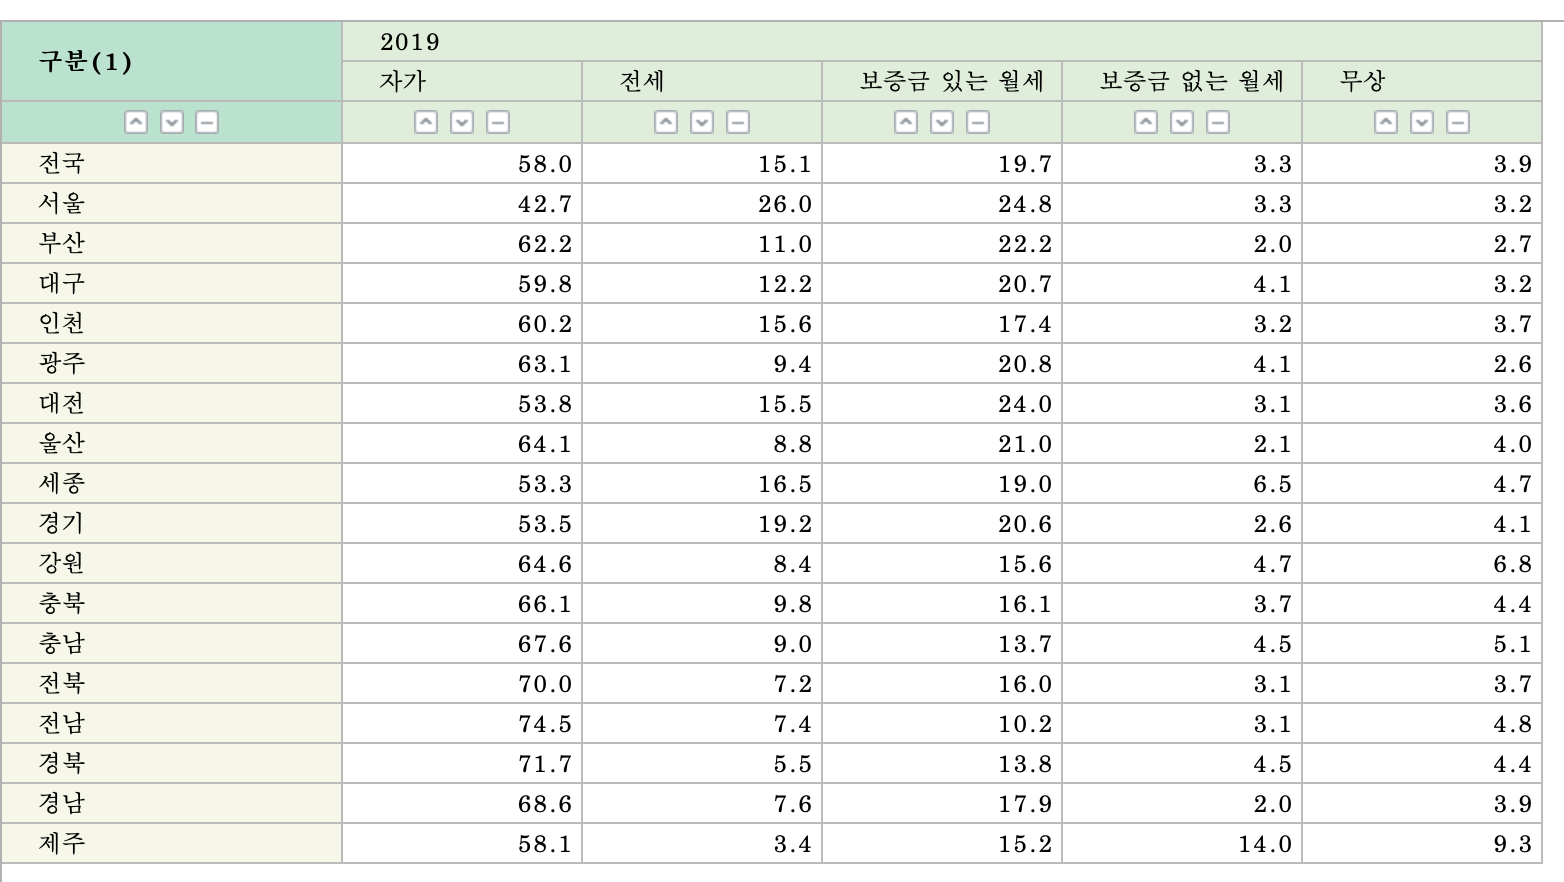
Task: Reset the 보증금 있는 월세 column sort
Action: pos(977,122)
